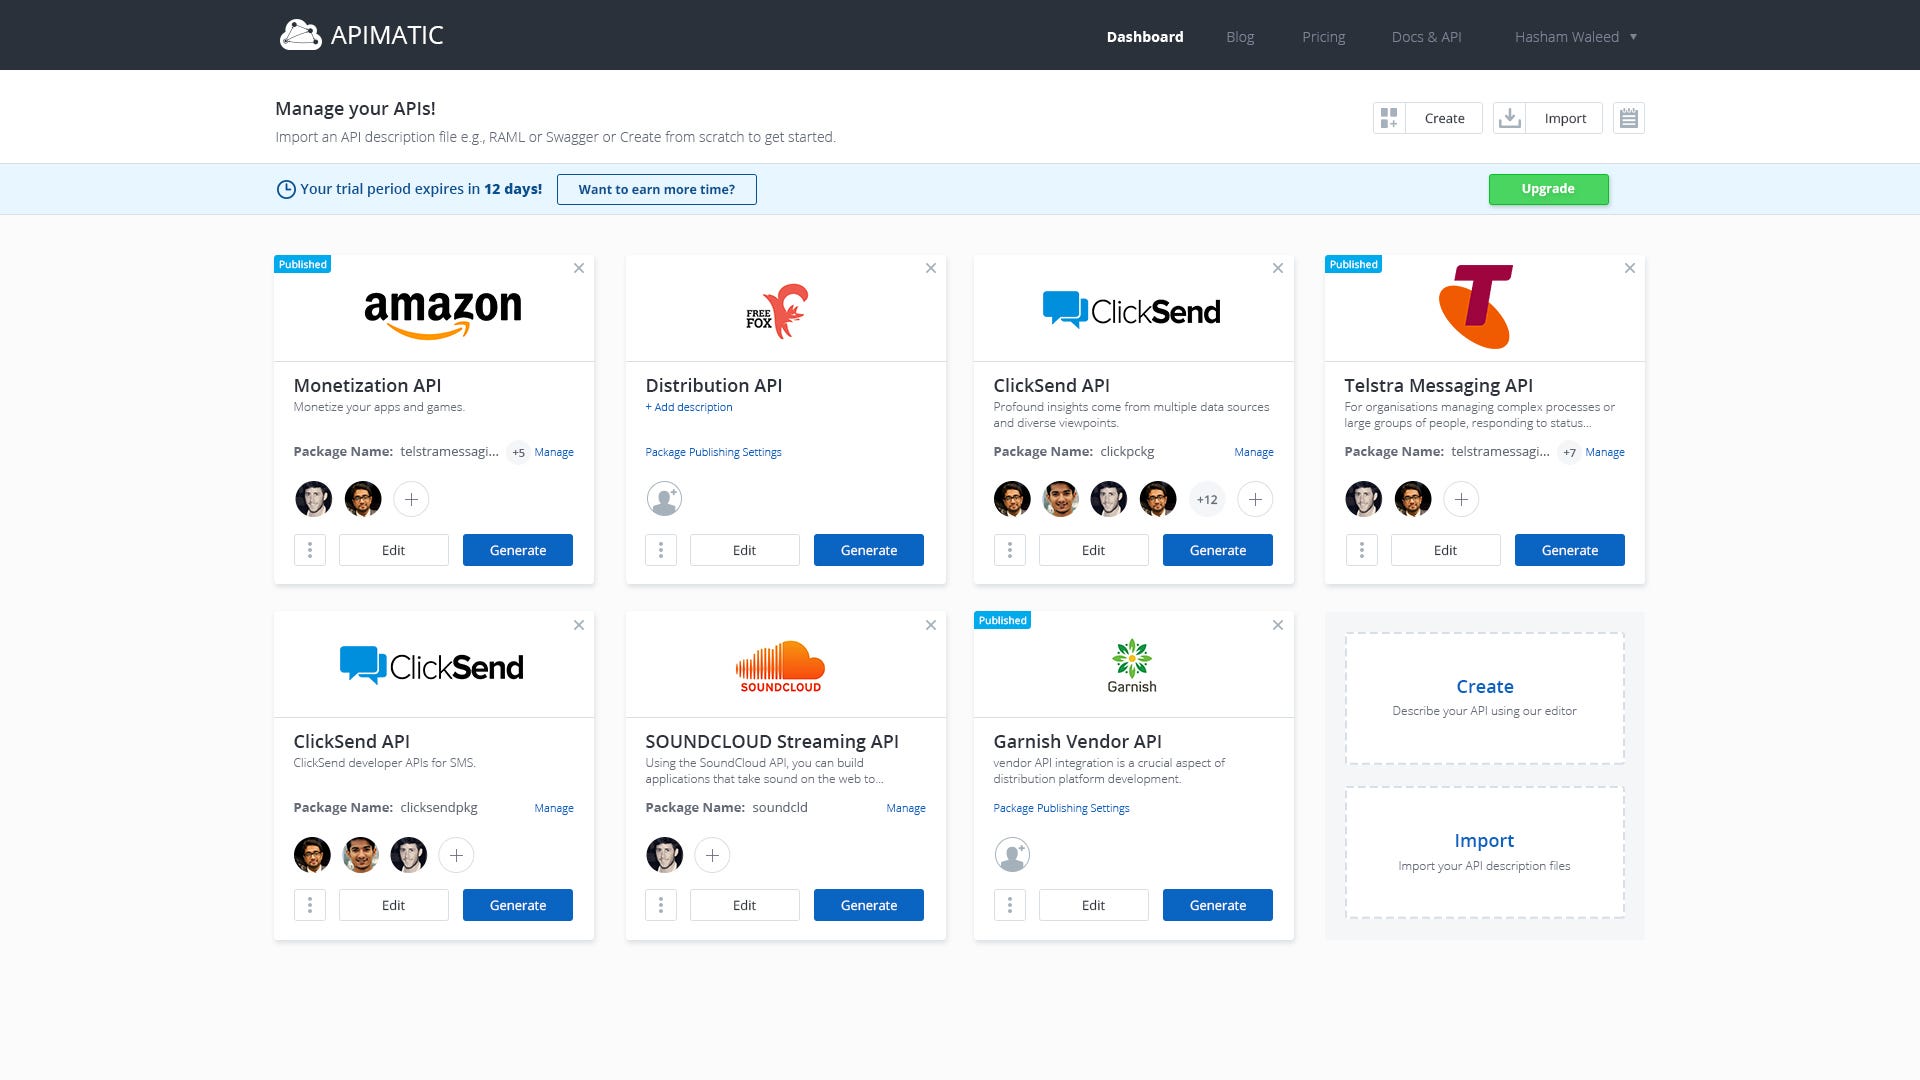Go to Pricing page
Image resolution: width=1920 pixels, height=1080 pixels.
[x=1323, y=37]
